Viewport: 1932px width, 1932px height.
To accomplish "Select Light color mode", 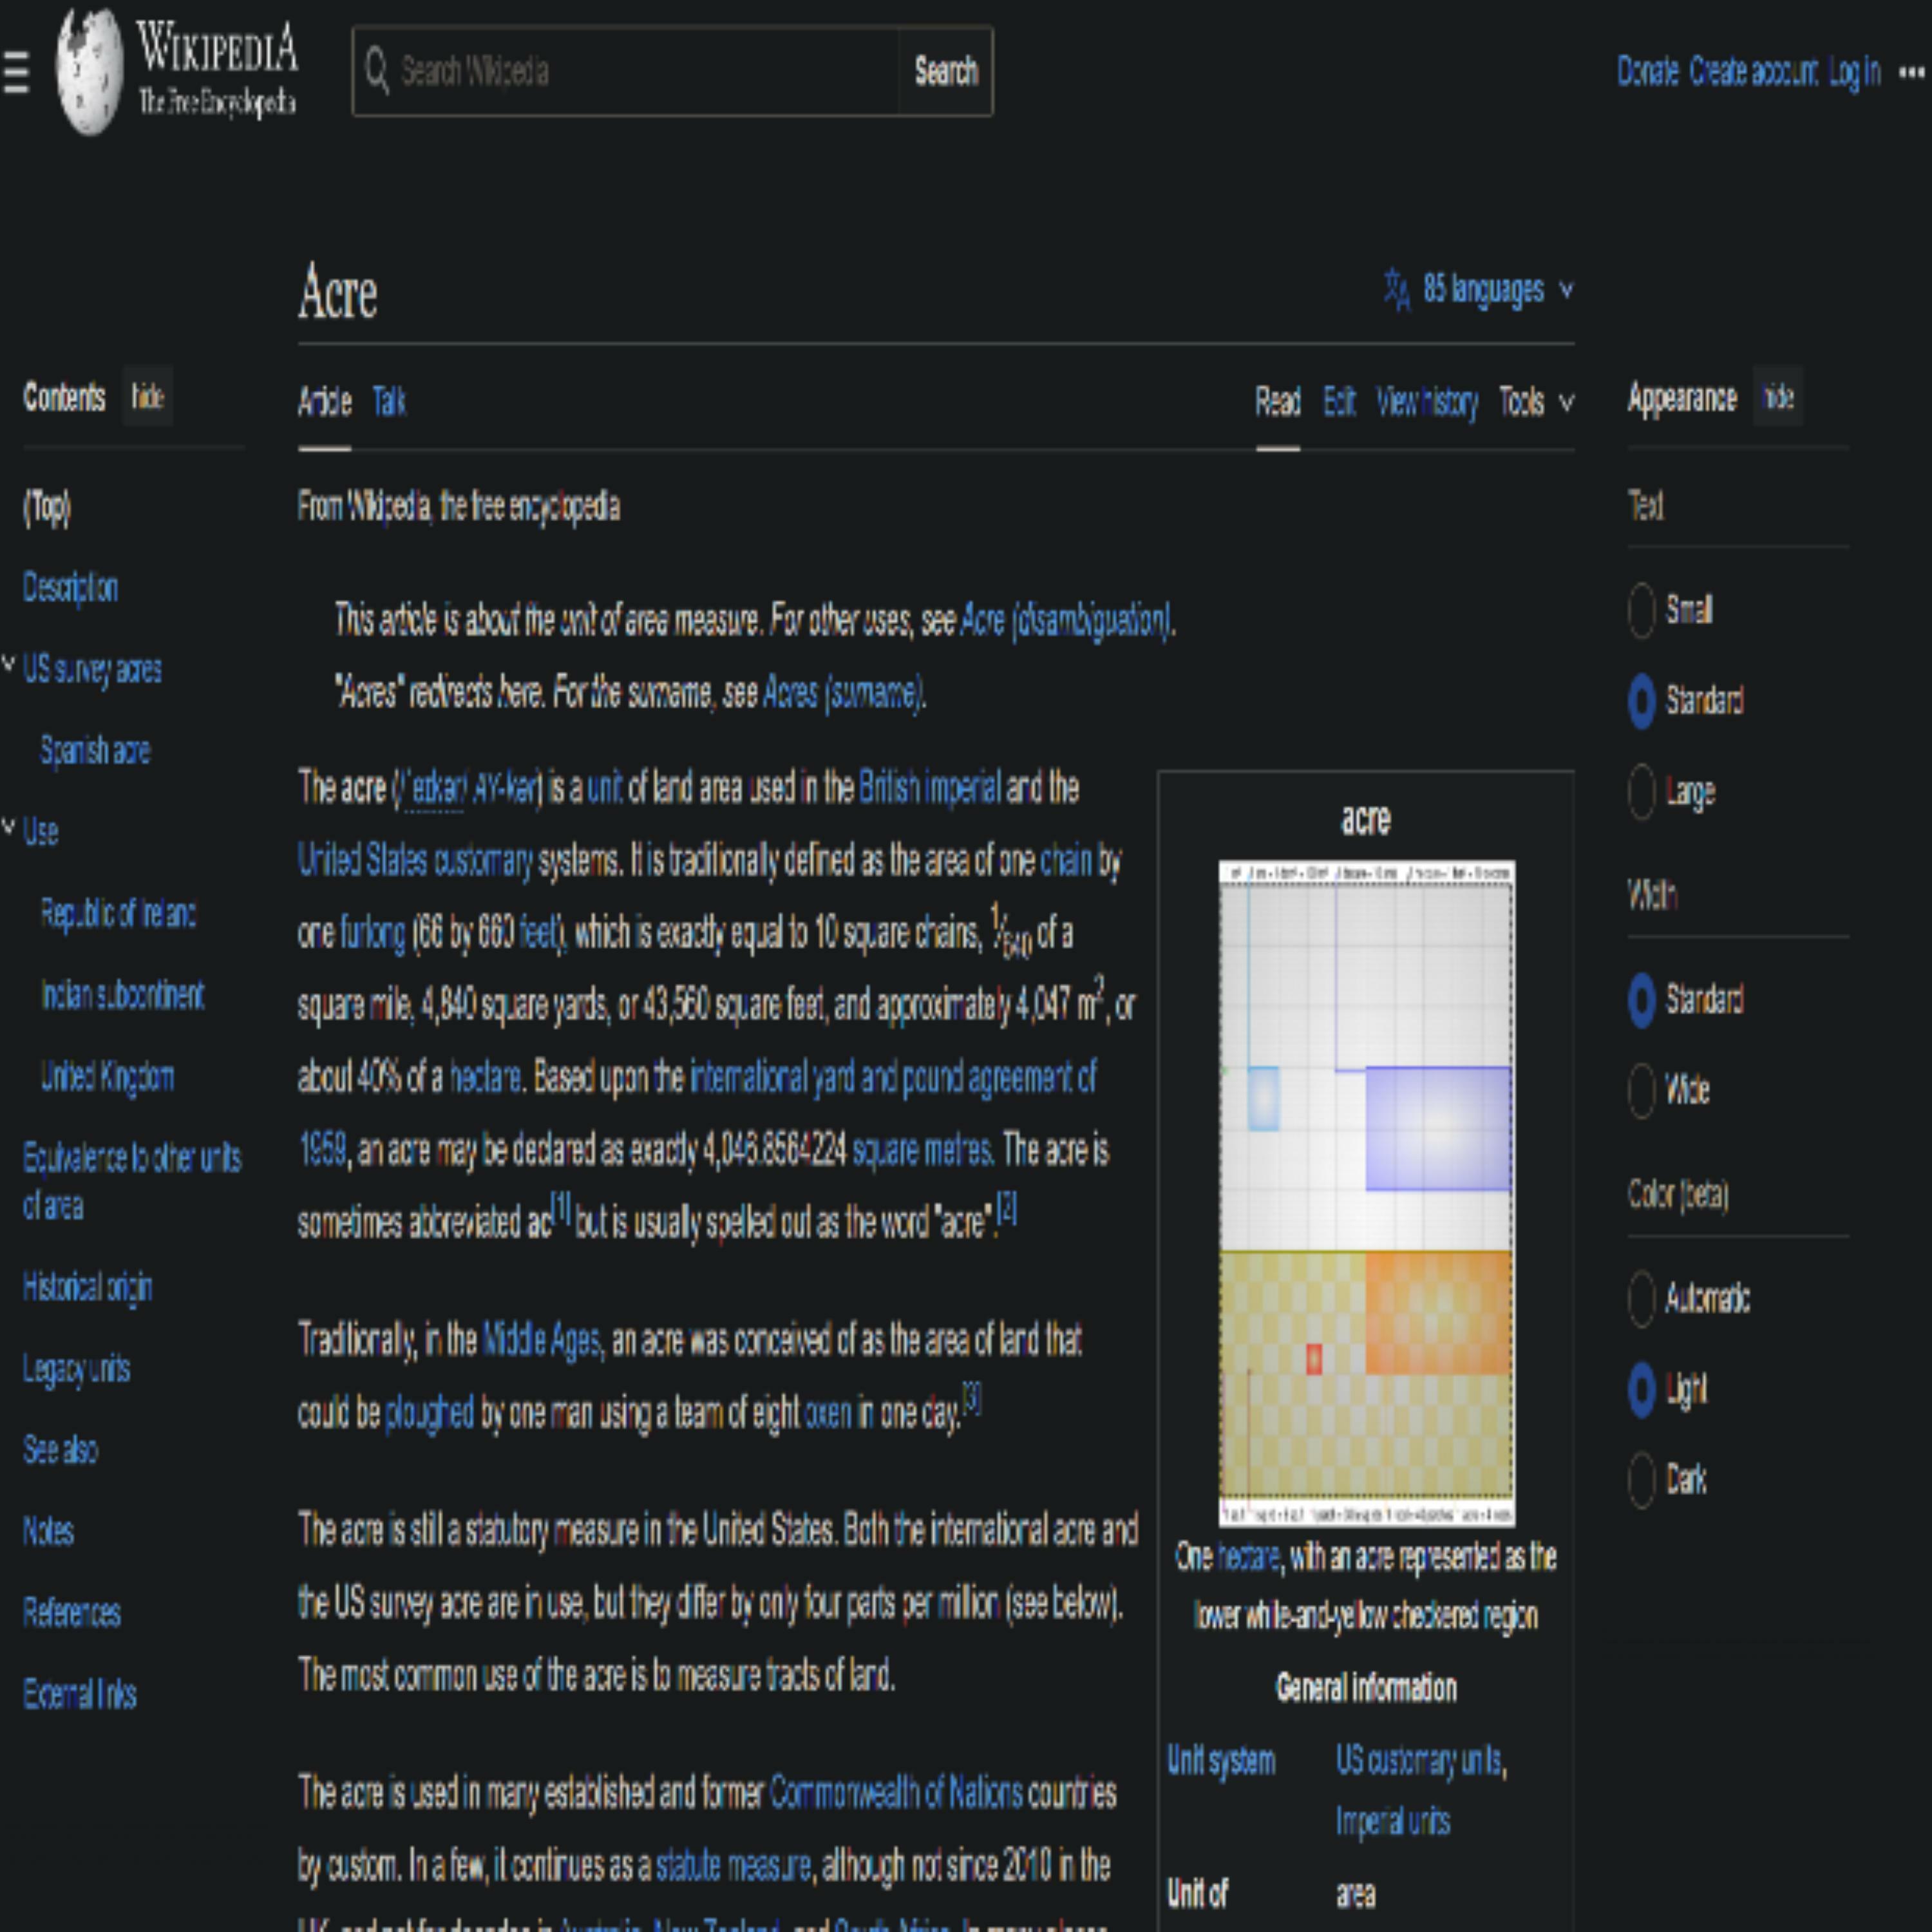I will click(x=1641, y=1390).
